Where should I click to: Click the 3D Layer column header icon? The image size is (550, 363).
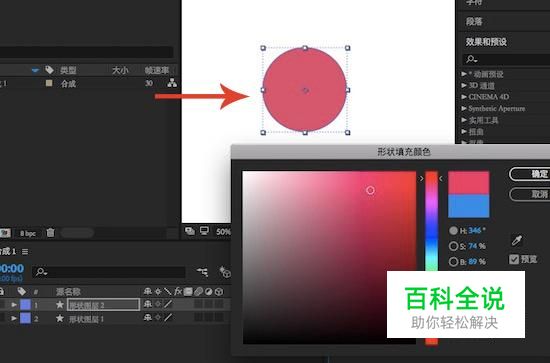pos(219,291)
